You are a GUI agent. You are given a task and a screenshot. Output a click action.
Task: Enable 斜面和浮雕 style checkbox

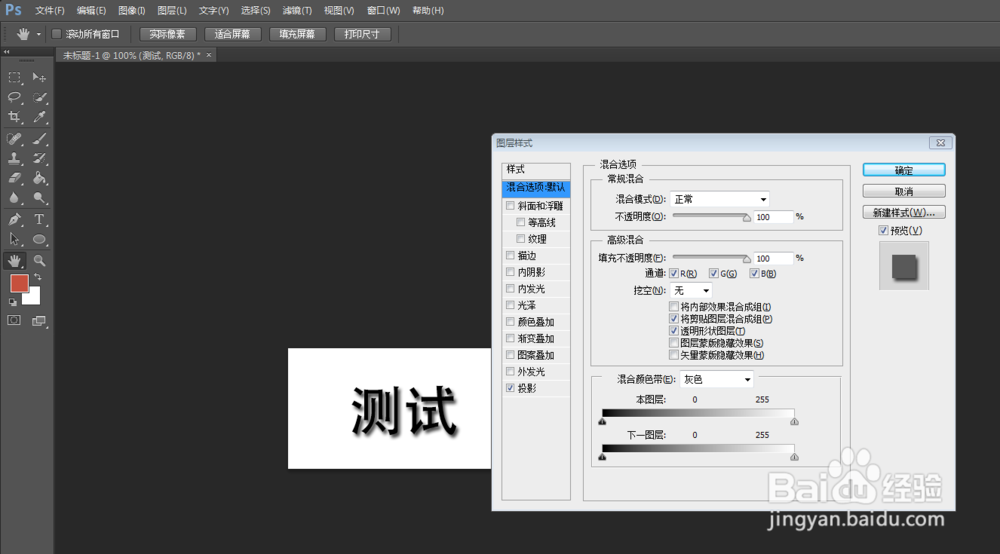click(510, 206)
